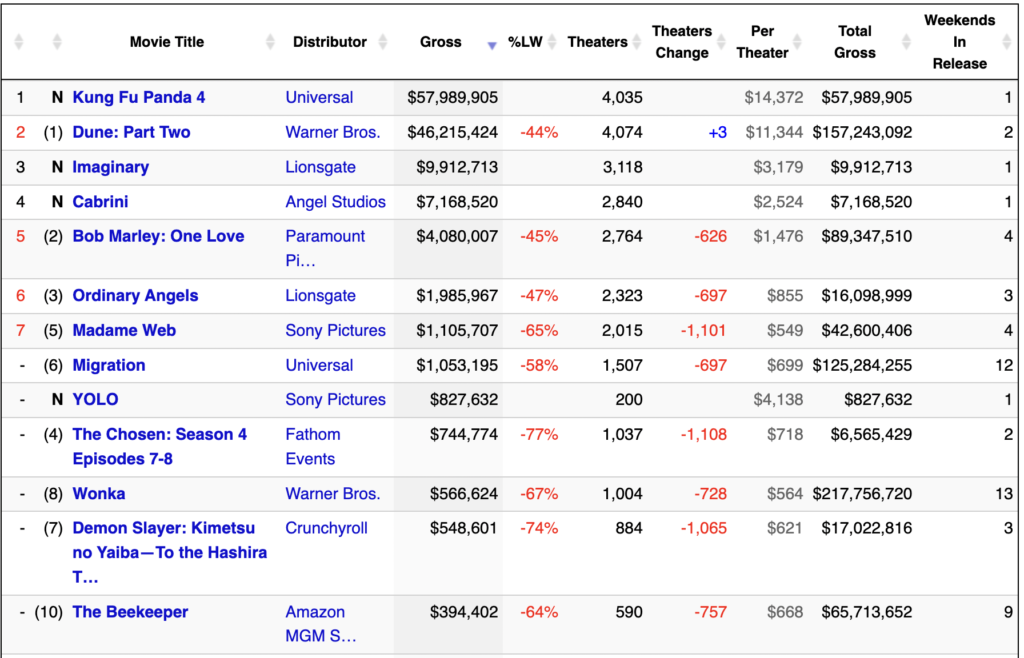
Task: Open Wonka movie link
Action: [x=99, y=494]
